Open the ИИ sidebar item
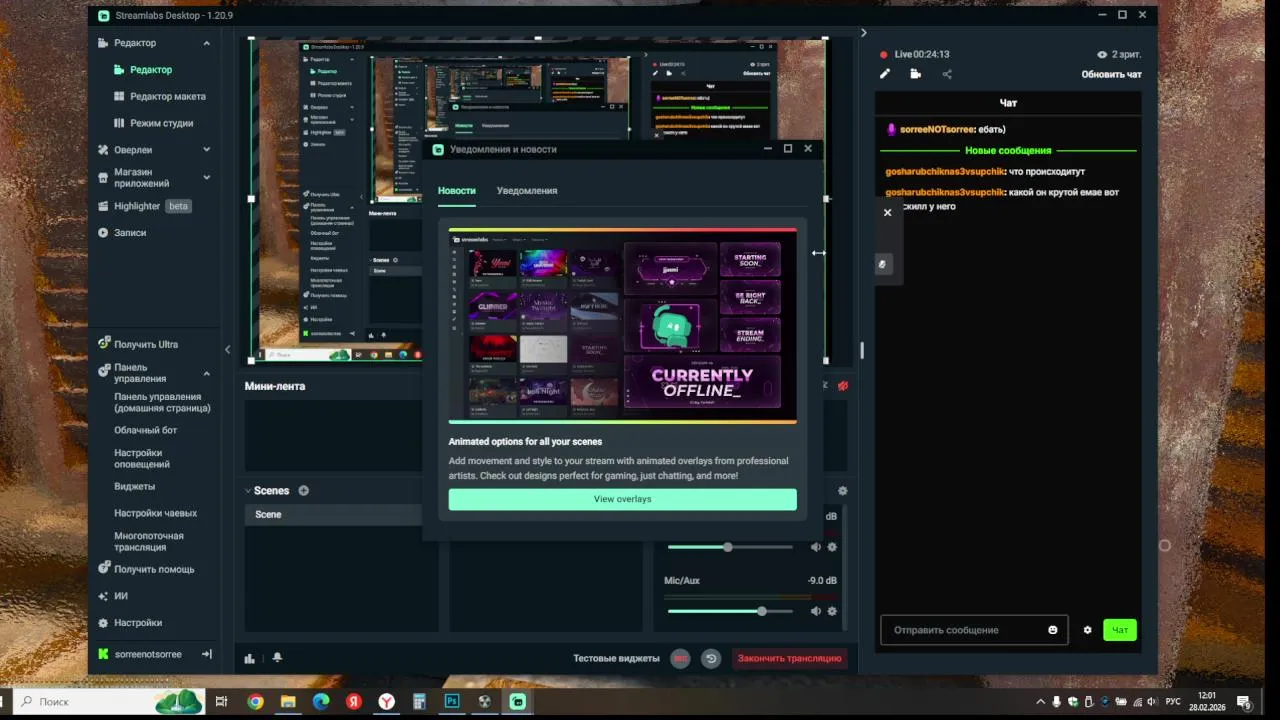Screen dimensions: 1280x720 coord(120,596)
